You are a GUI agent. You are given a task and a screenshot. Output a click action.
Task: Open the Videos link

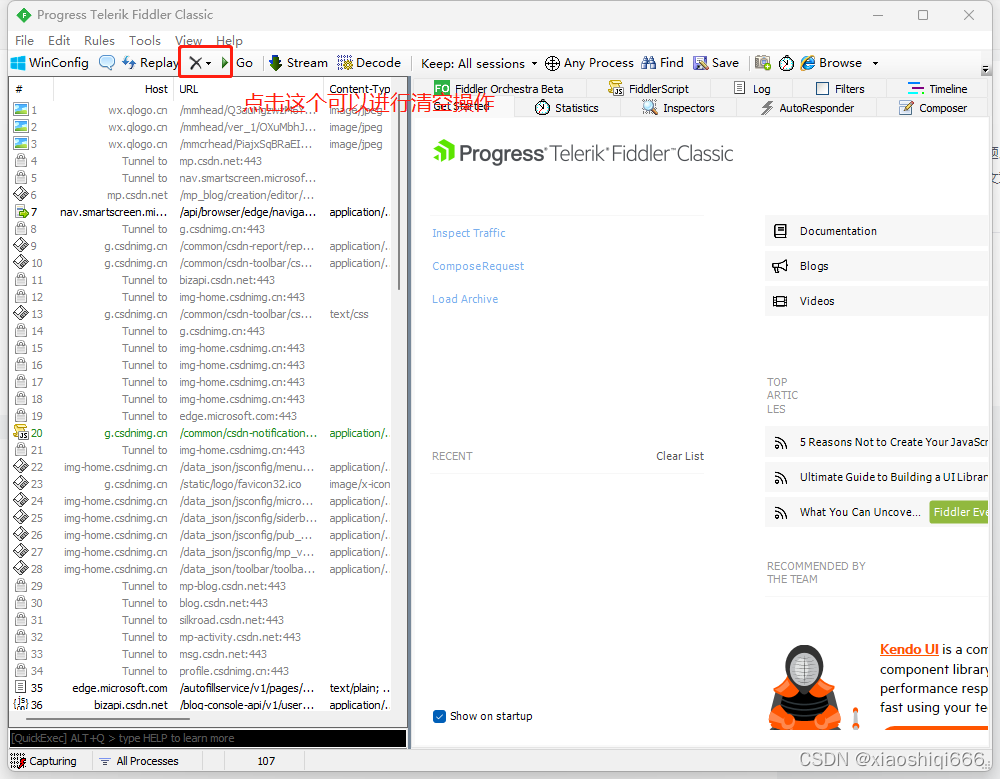coord(876,301)
